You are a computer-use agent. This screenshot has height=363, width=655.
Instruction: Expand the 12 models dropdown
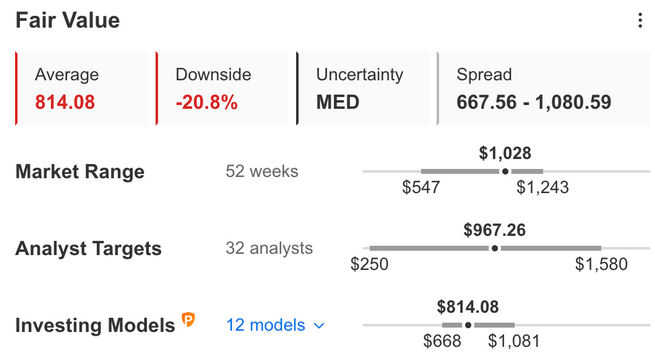(x=275, y=325)
